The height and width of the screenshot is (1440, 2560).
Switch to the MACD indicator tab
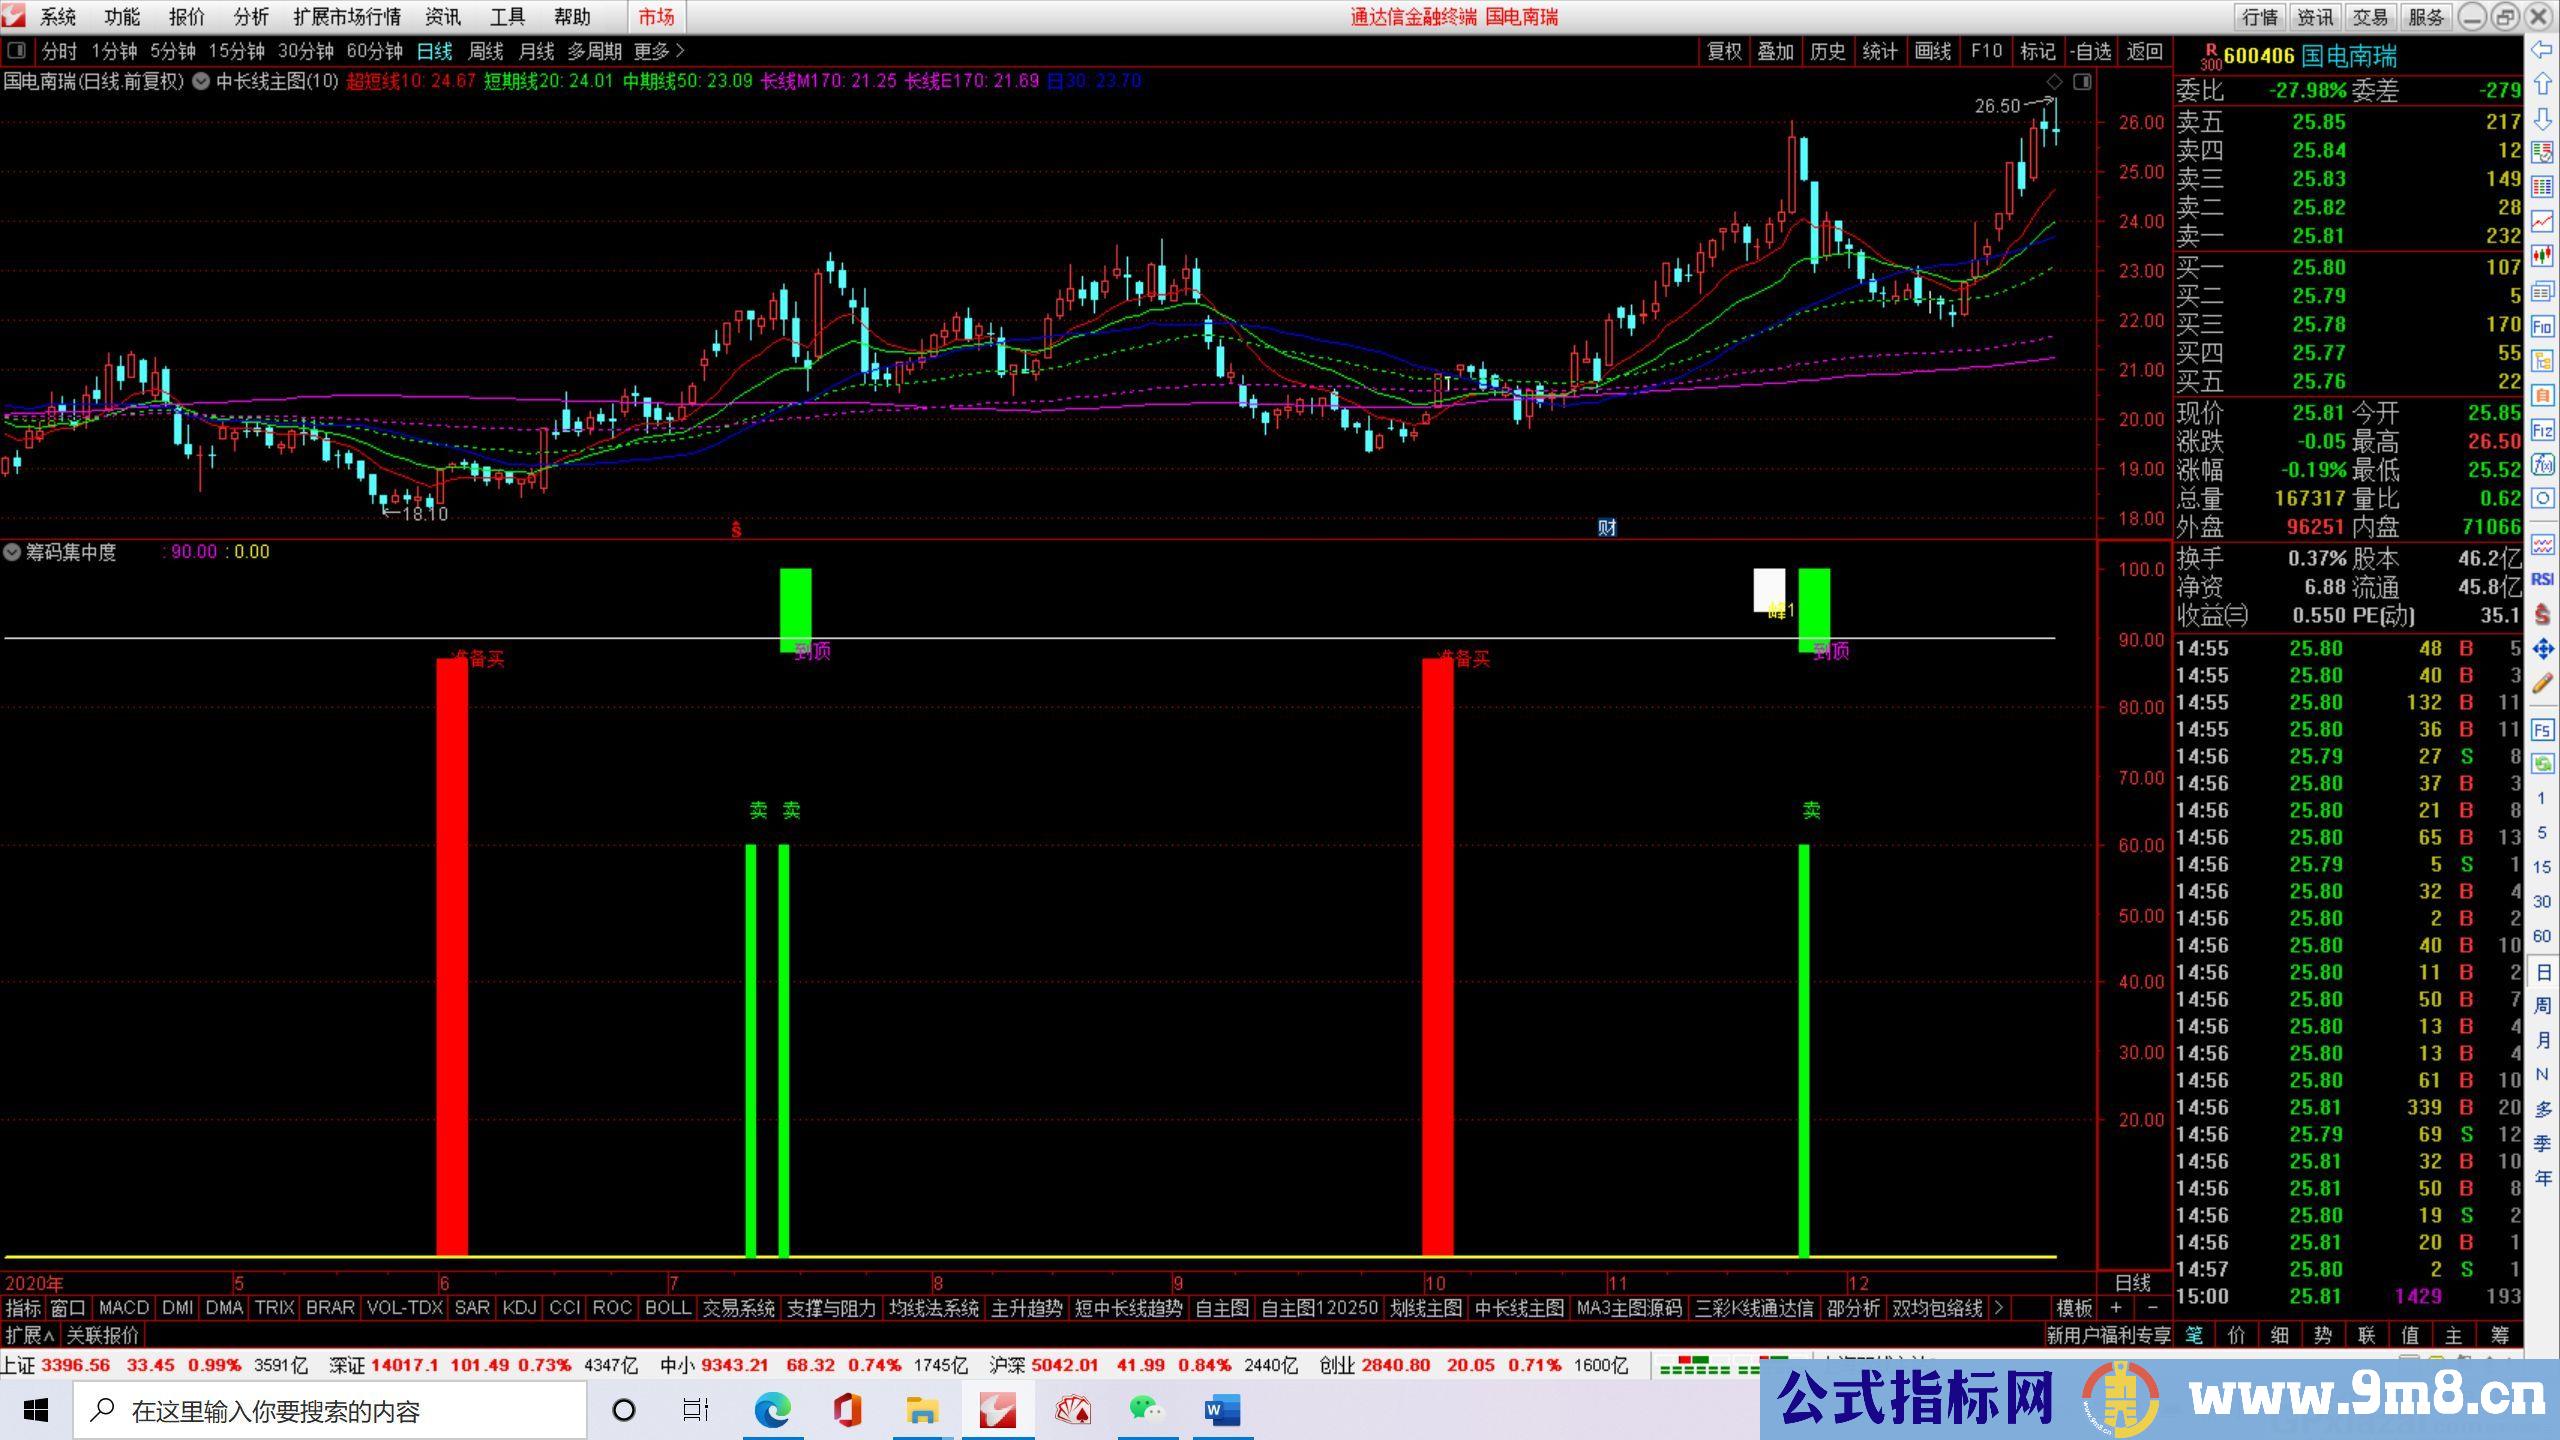tap(123, 1308)
